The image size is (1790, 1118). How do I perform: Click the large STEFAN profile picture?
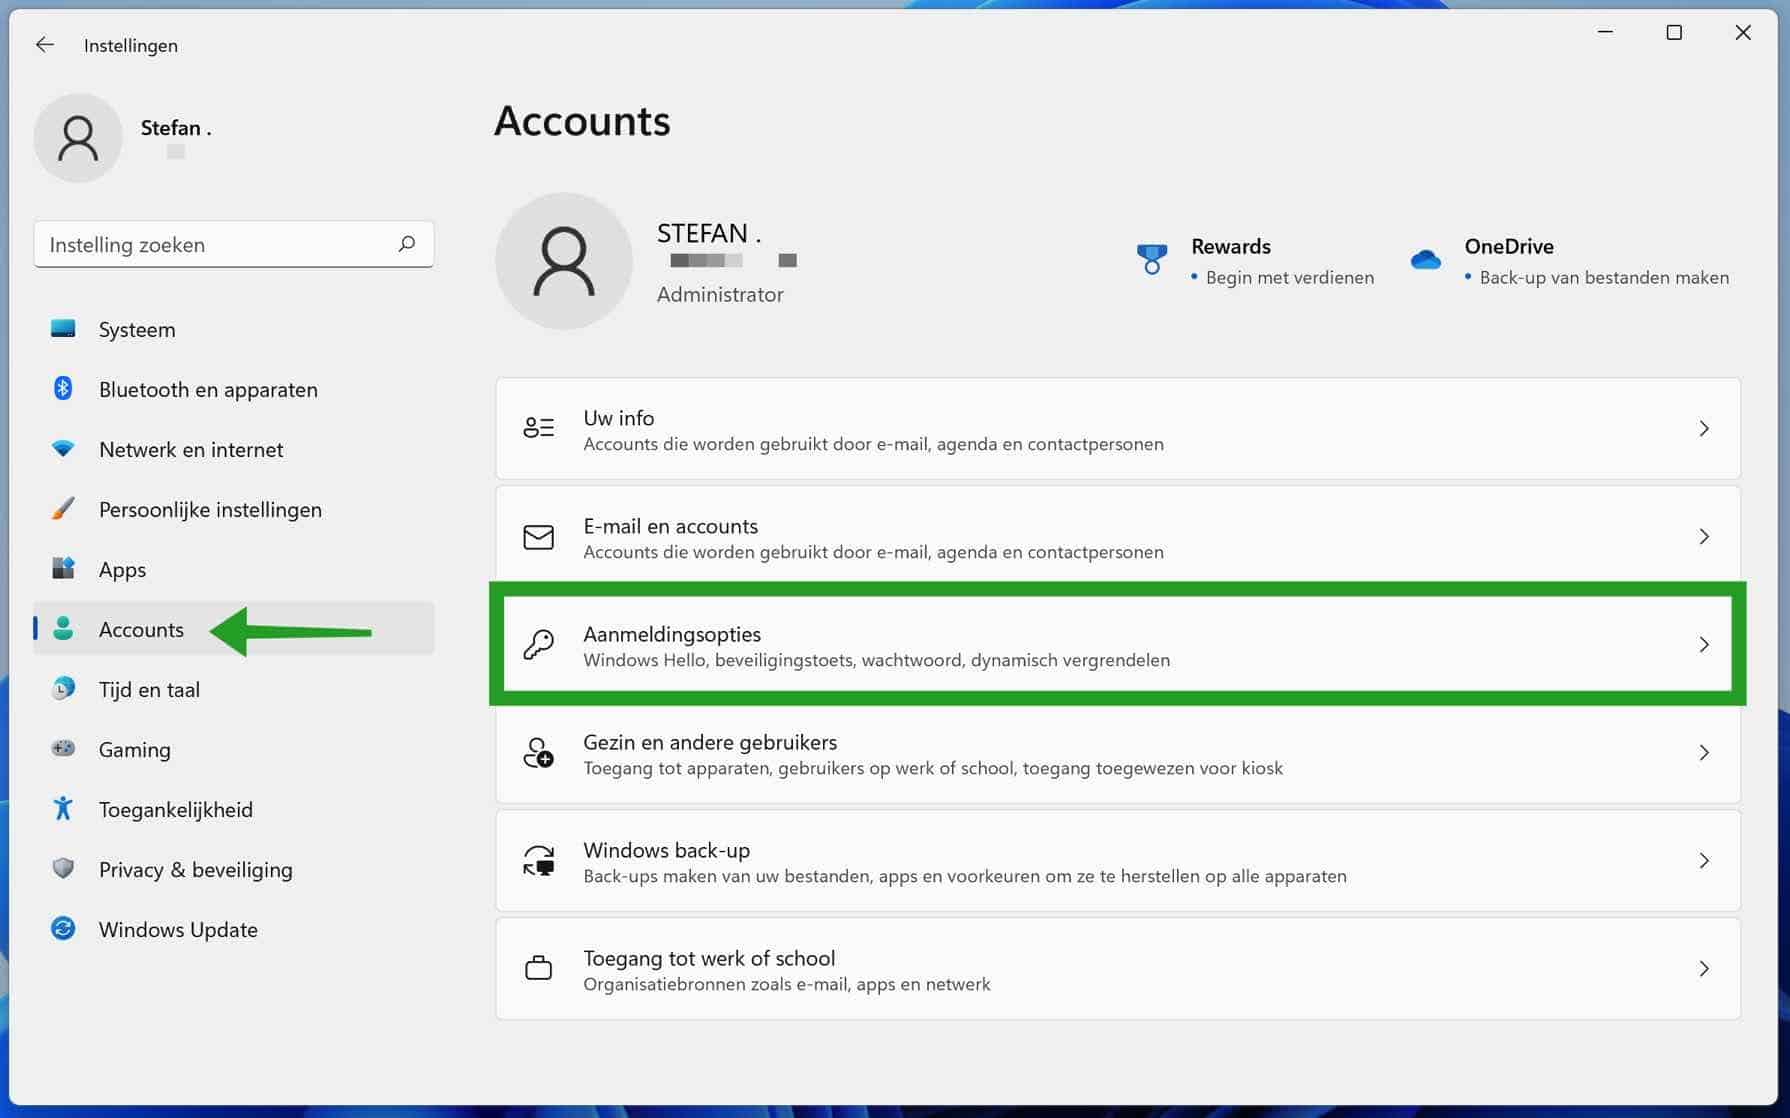tap(564, 261)
